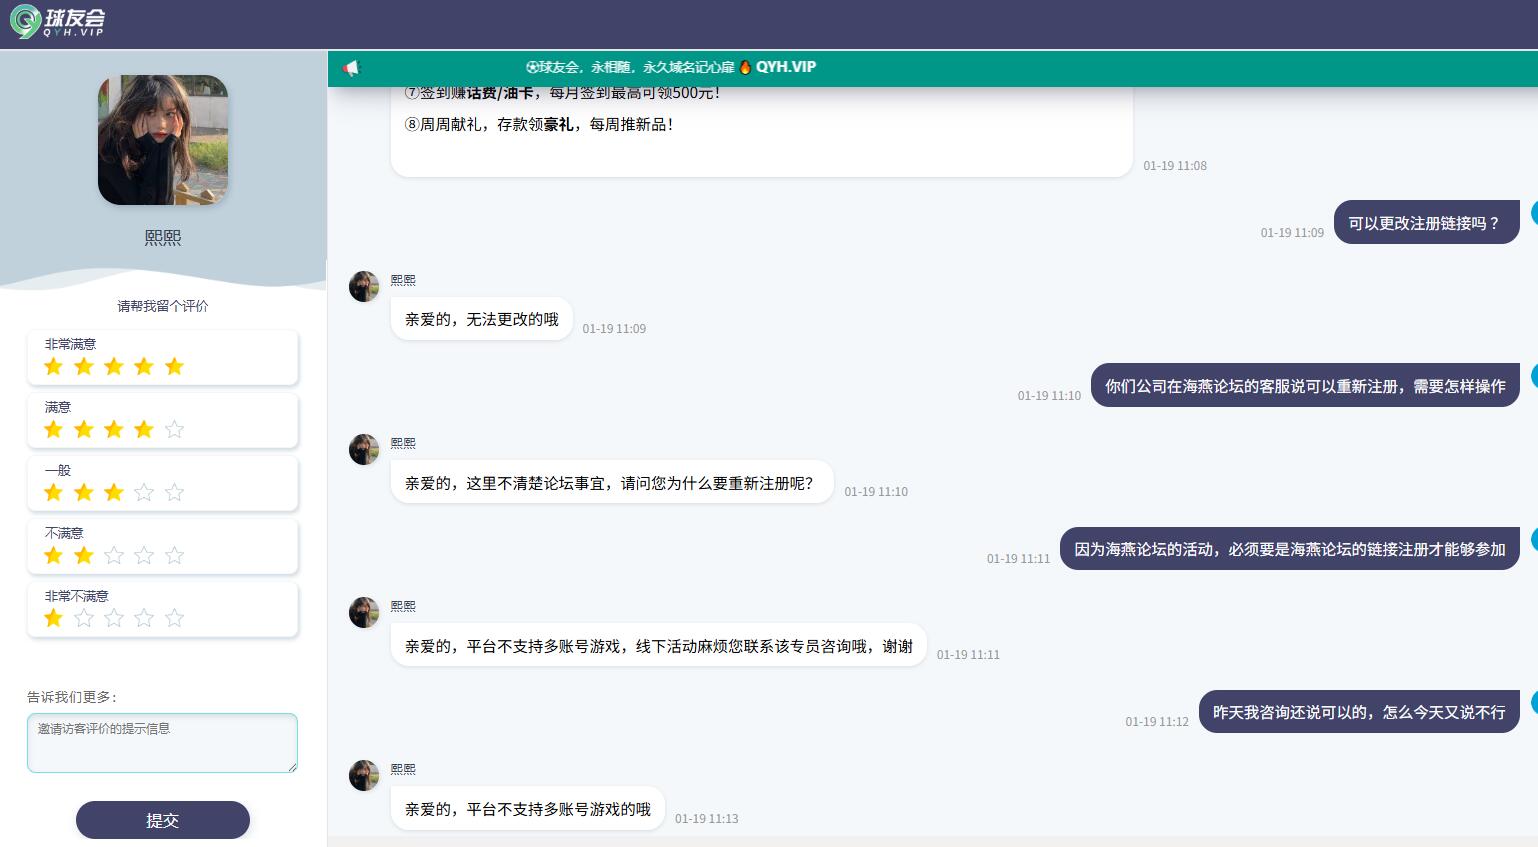This screenshot has width=1538, height=847.
Task: Choose the 不满意 two-star rating
Action: [x=162, y=546]
